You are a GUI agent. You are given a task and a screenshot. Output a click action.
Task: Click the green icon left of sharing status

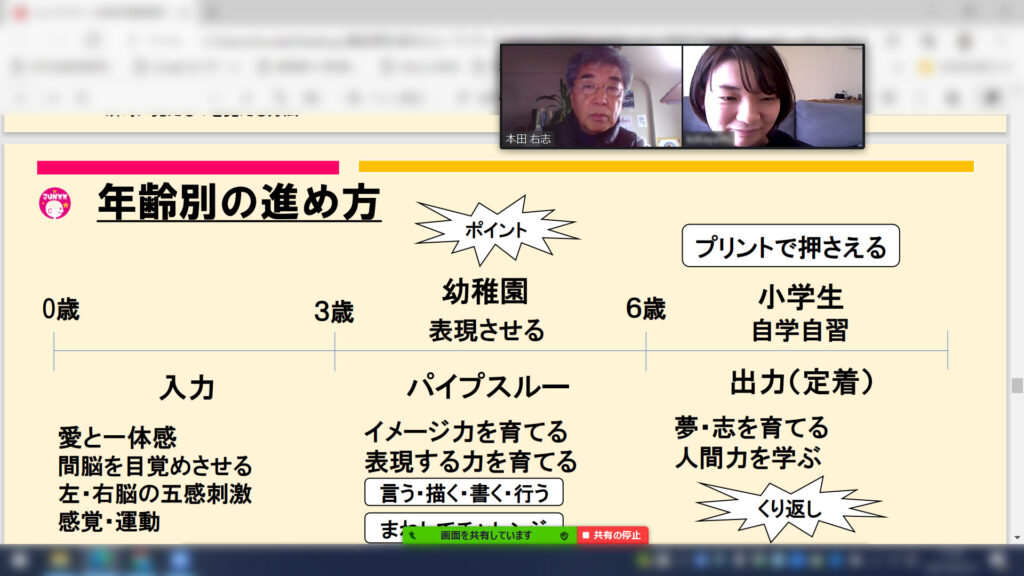click(x=412, y=536)
